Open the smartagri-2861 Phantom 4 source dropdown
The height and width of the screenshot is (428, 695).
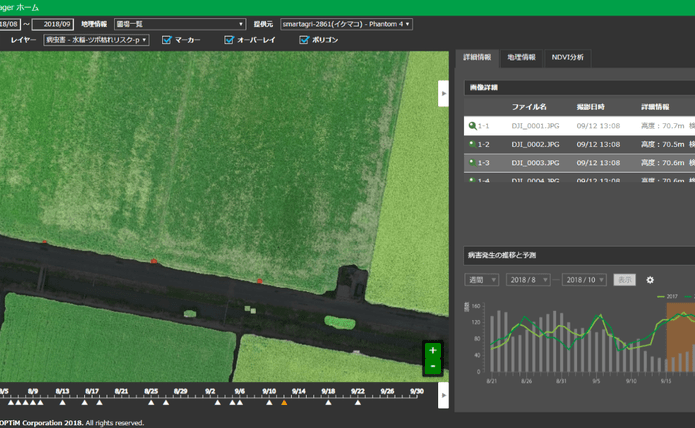point(346,24)
